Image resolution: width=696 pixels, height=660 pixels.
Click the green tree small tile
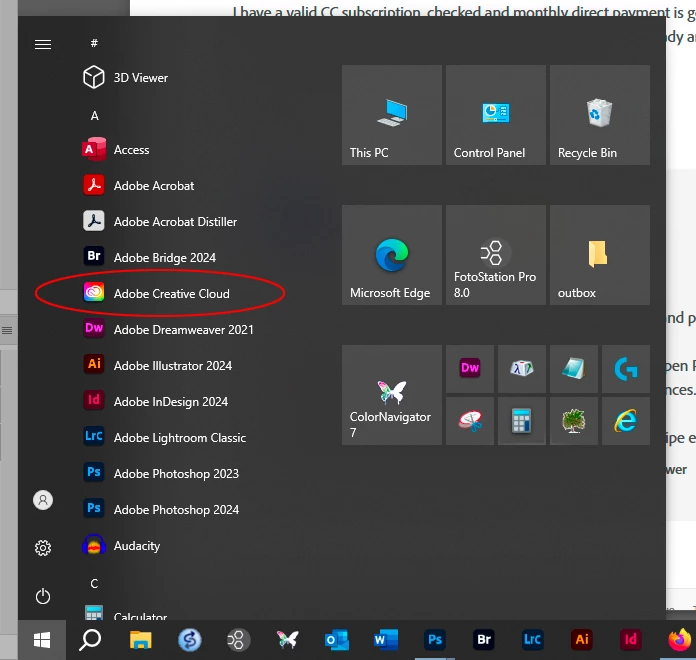click(573, 421)
